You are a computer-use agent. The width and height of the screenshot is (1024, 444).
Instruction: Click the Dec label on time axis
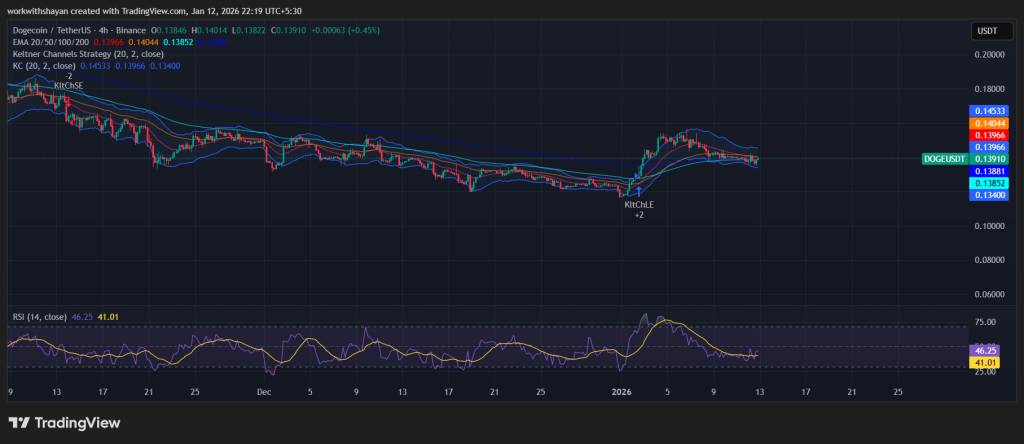pyautogui.click(x=264, y=393)
